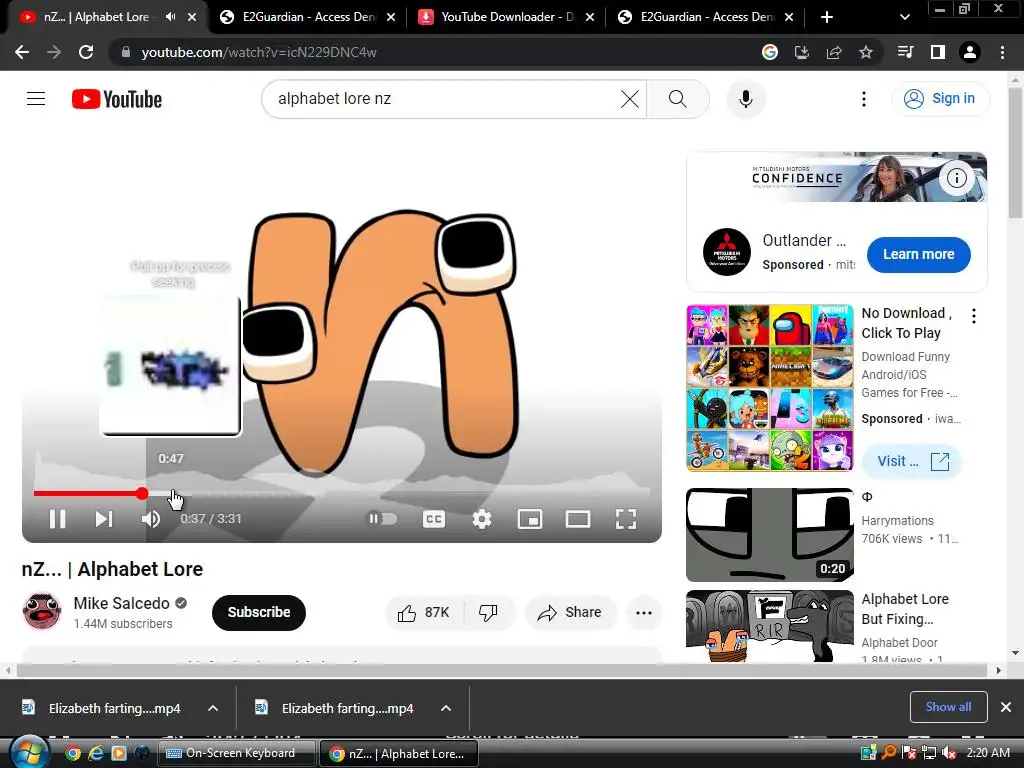Skip to next video

pyautogui.click(x=104, y=519)
